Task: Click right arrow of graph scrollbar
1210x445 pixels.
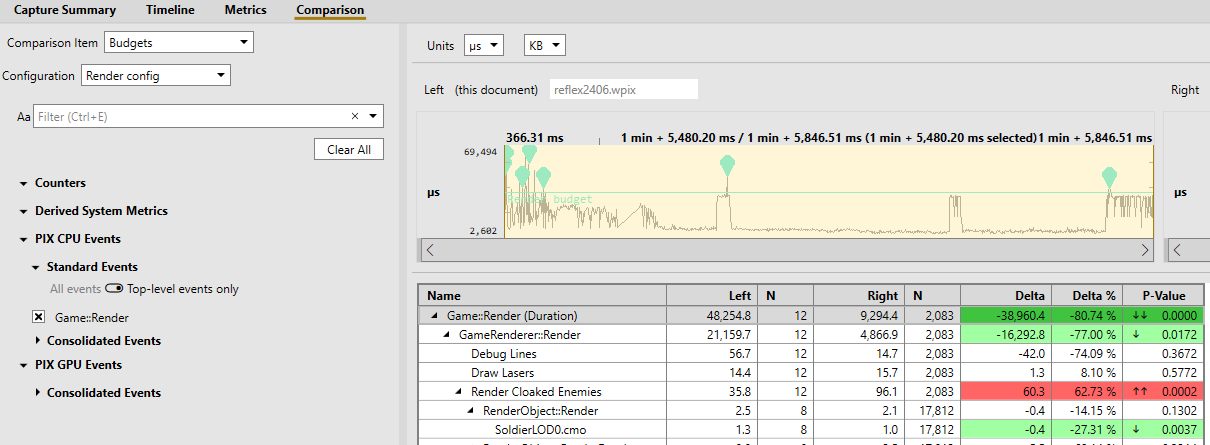Action: [x=1146, y=250]
